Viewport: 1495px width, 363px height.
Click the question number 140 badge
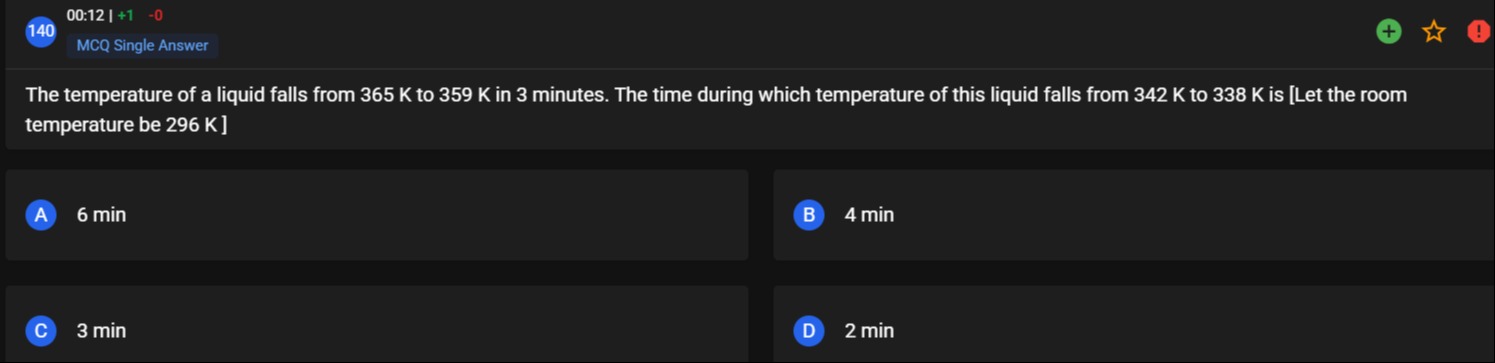coord(41,32)
